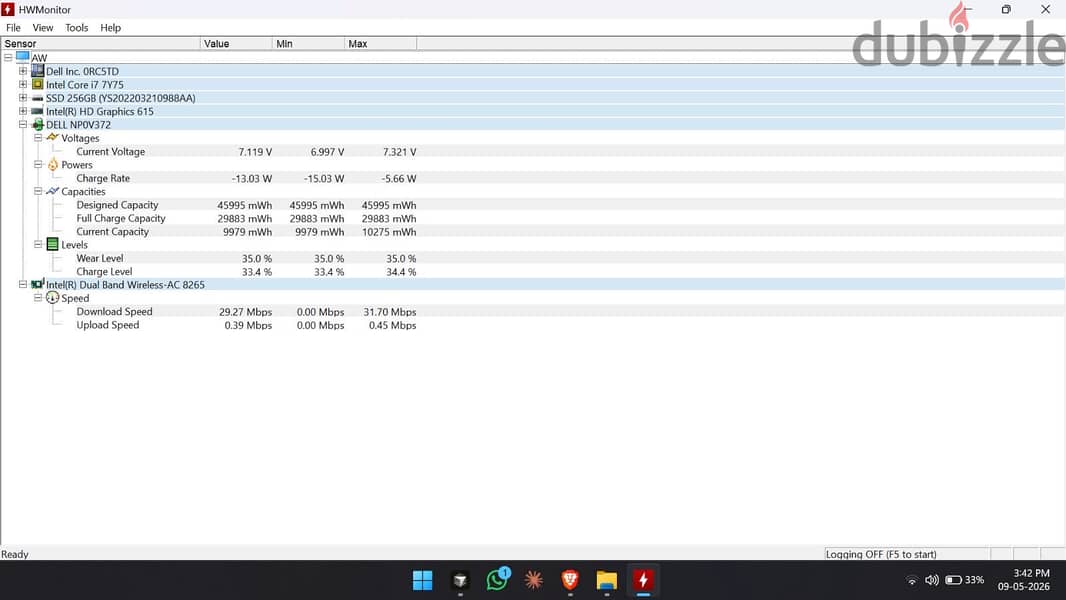Click the HWMonitor taskbar icon
Image resolution: width=1066 pixels, height=600 pixels.
tap(643, 580)
